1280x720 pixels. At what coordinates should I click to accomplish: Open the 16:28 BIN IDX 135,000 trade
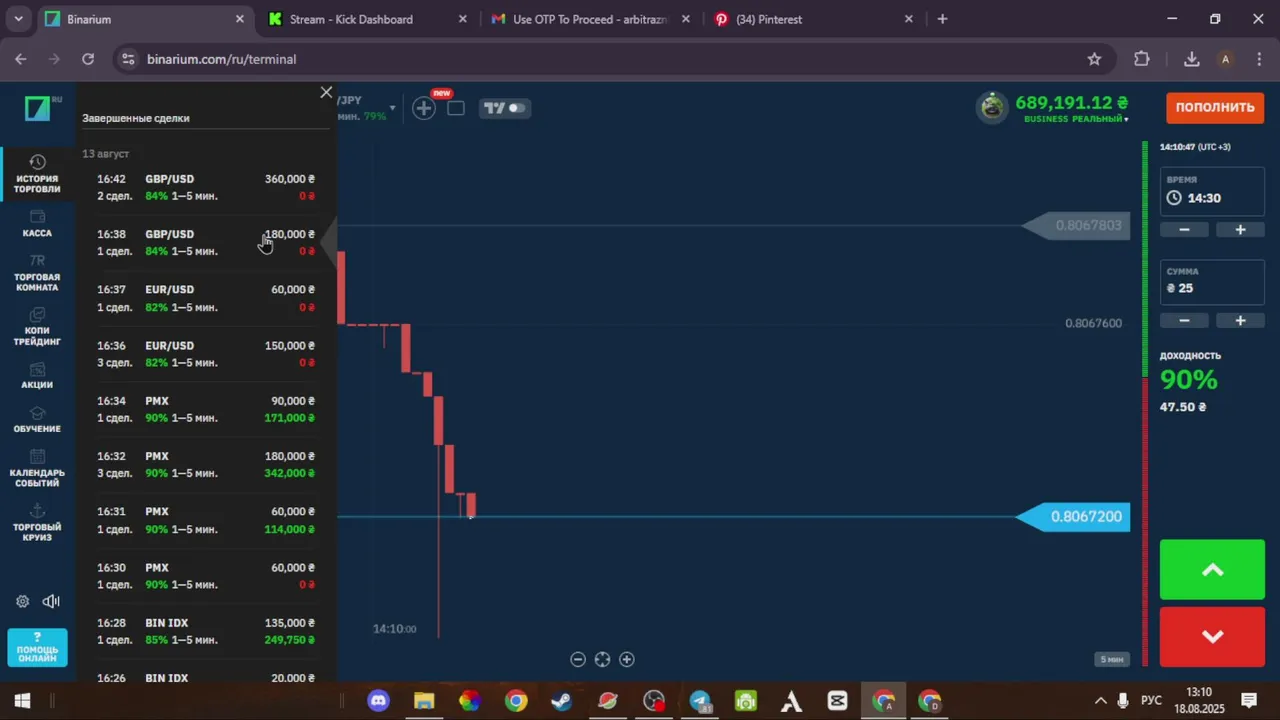[x=206, y=631]
